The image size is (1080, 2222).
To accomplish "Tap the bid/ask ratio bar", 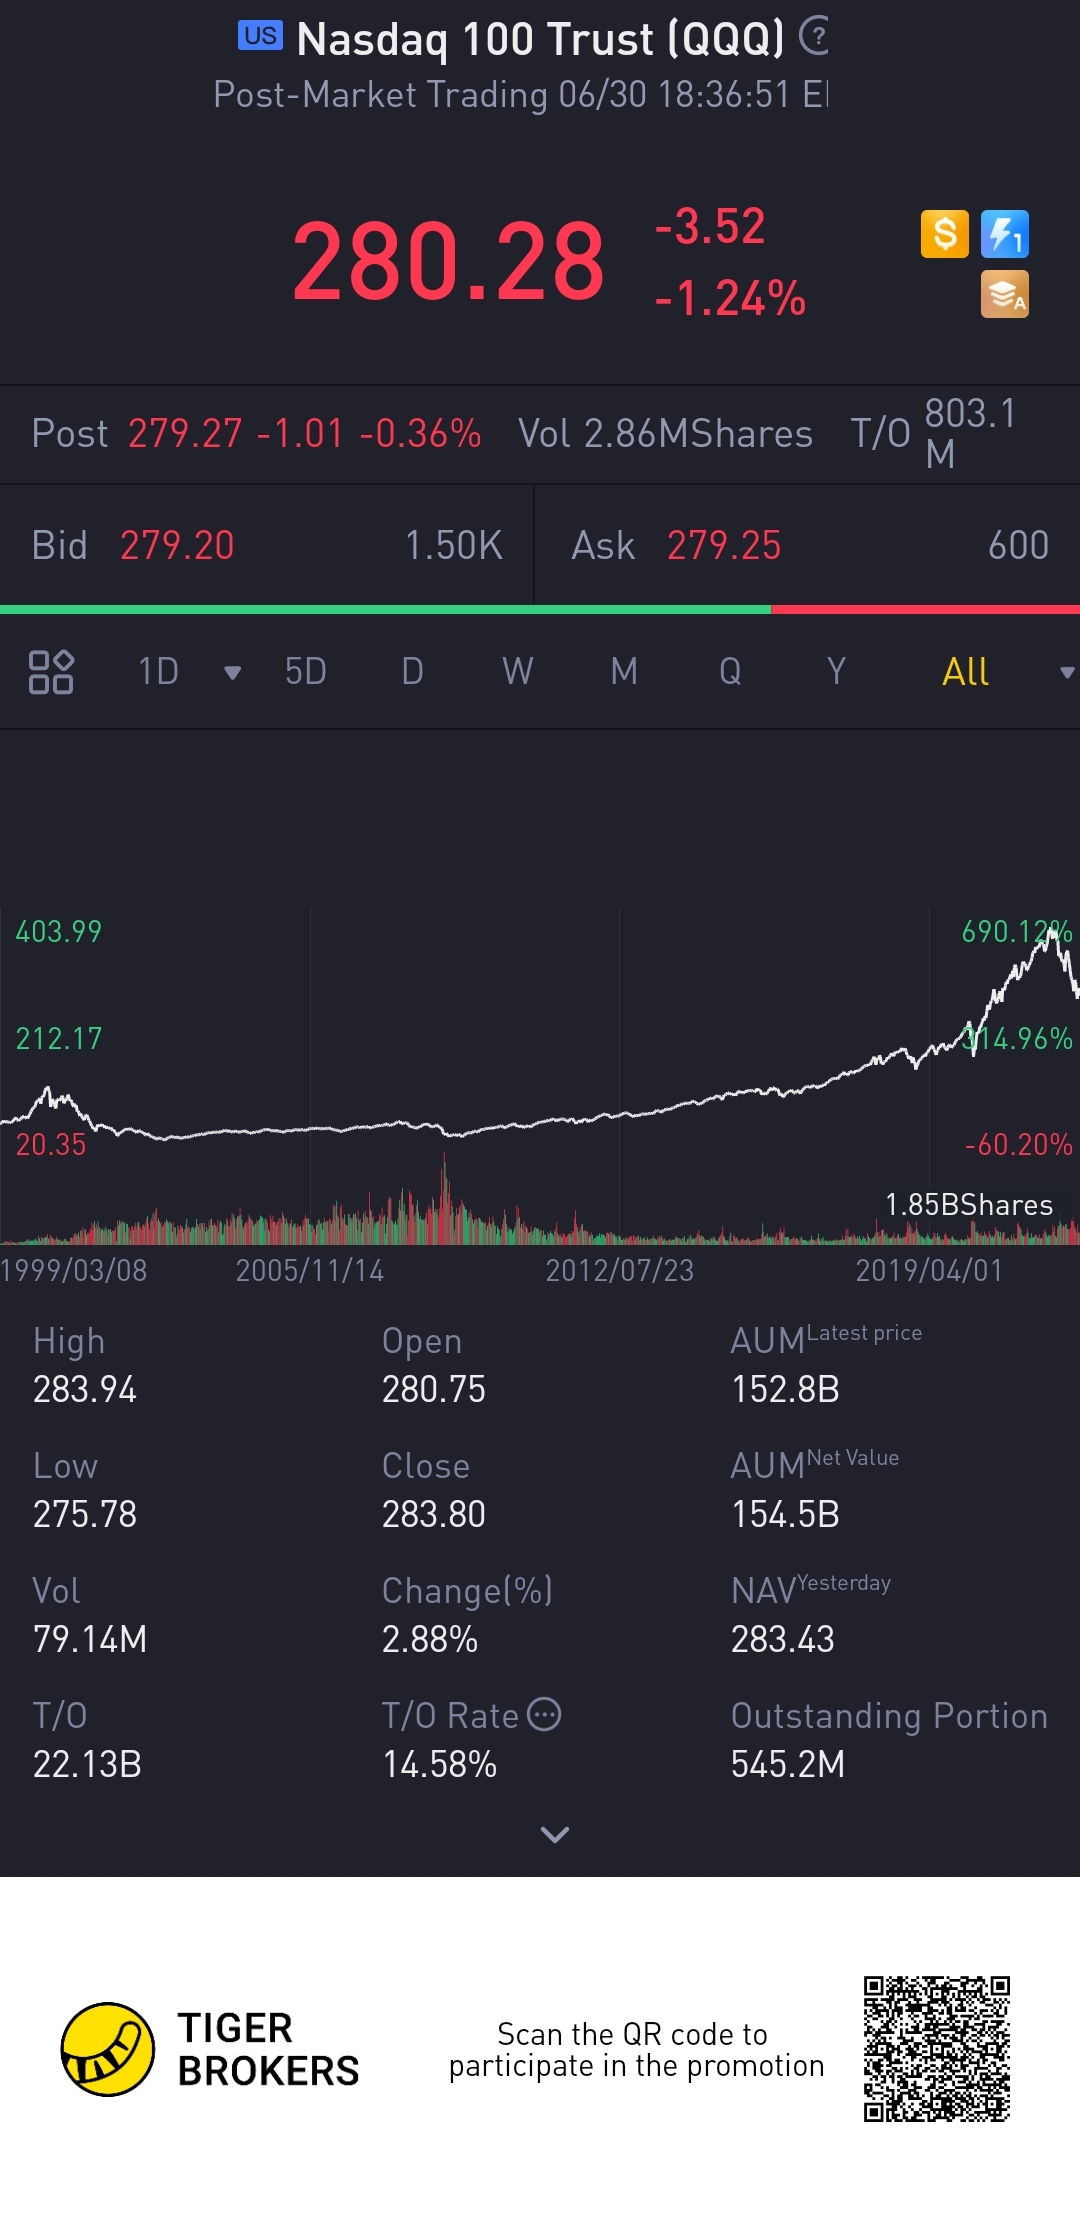I will [540, 609].
